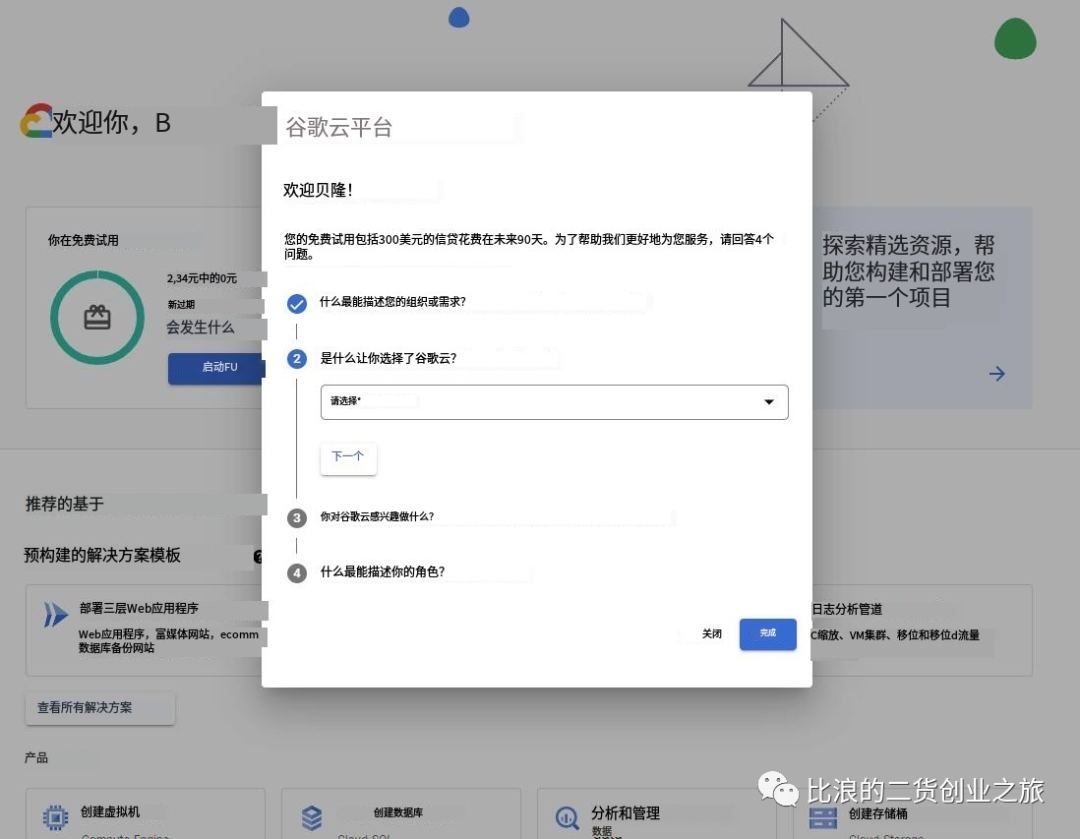Click the step 2 number circle
The height and width of the screenshot is (839, 1080).
pos(297,358)
